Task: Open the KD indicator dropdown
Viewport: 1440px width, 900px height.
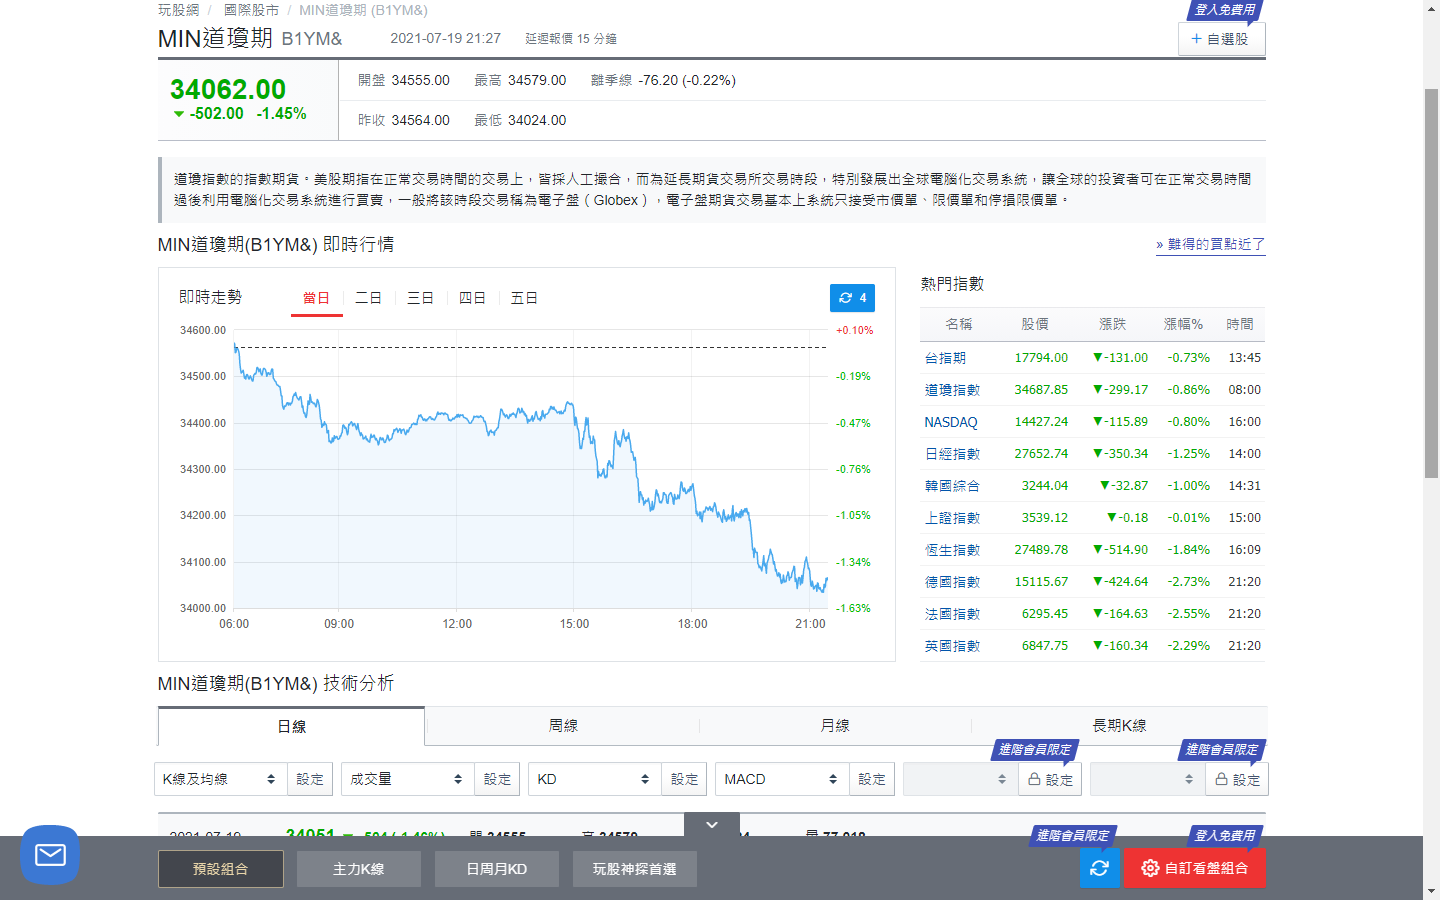Action: click(595, 779)
